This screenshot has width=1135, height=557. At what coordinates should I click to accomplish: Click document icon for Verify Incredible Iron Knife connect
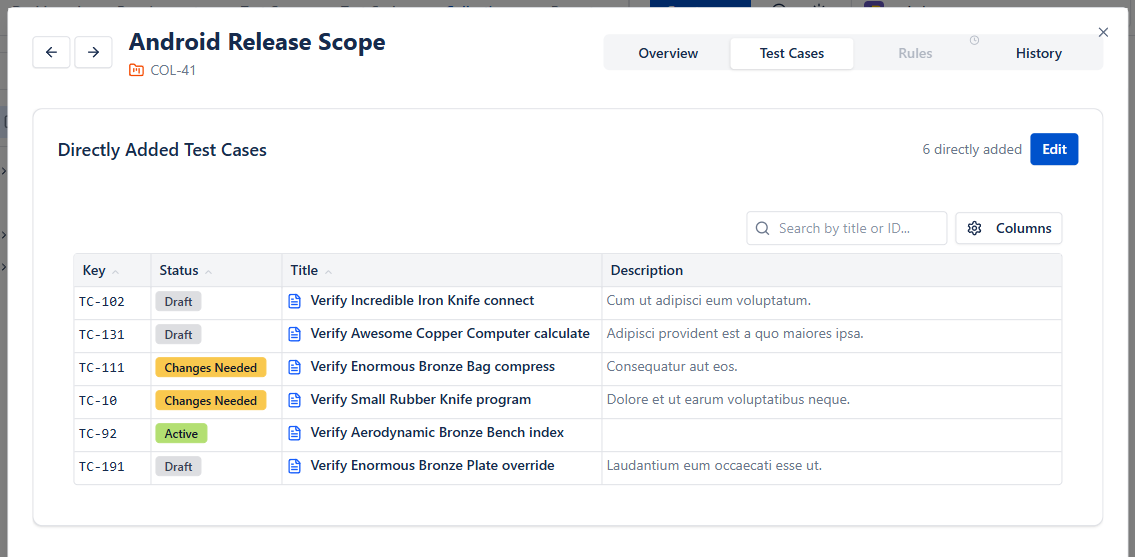coord(294,301)
